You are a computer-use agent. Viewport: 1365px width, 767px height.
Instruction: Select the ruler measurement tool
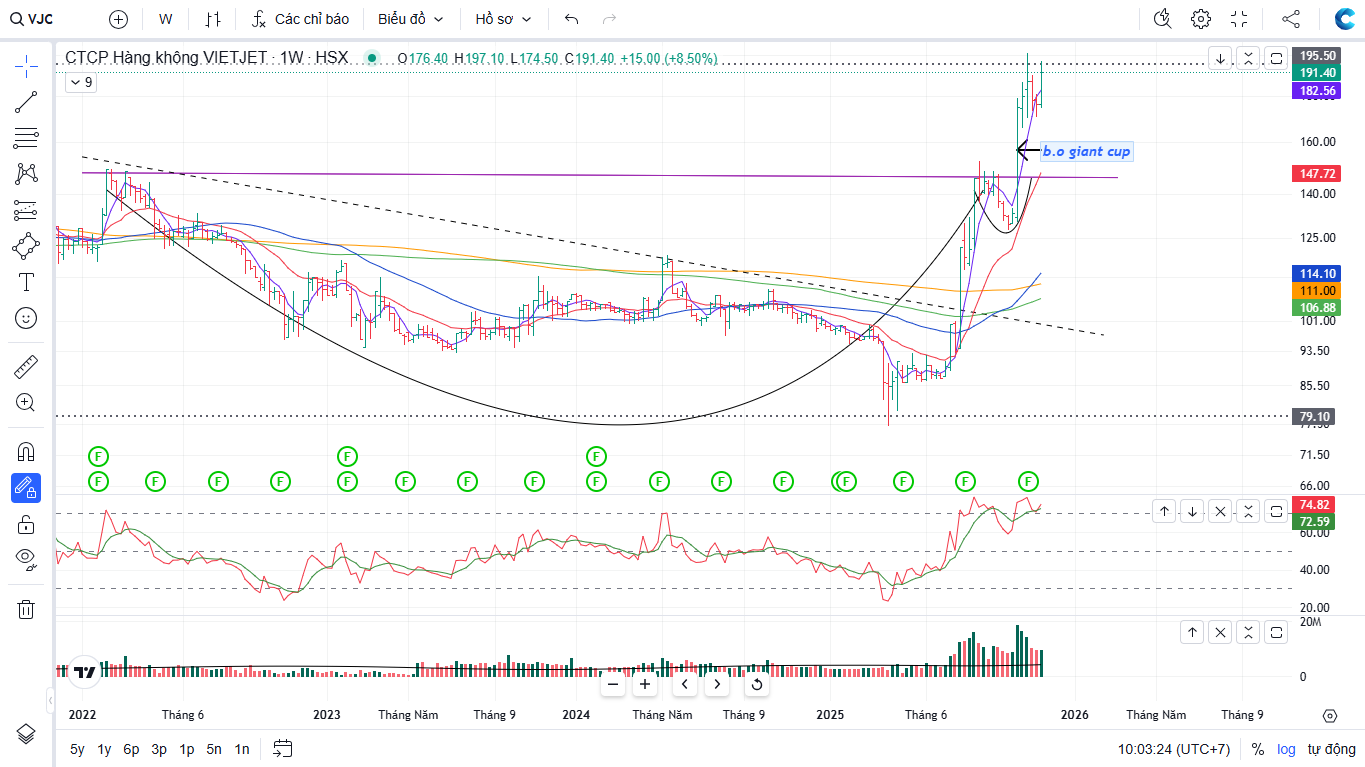tap(26, 367)
